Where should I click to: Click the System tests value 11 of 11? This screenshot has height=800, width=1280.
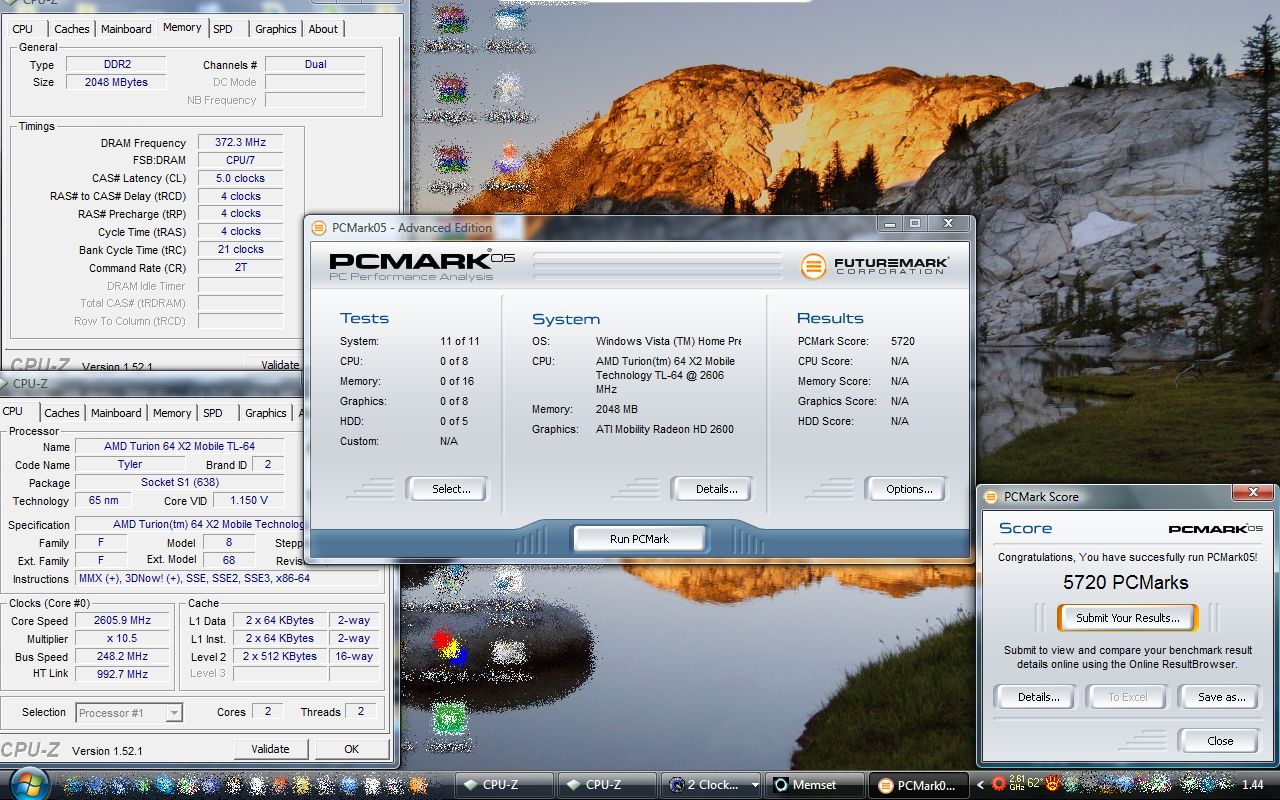[460, 341]
